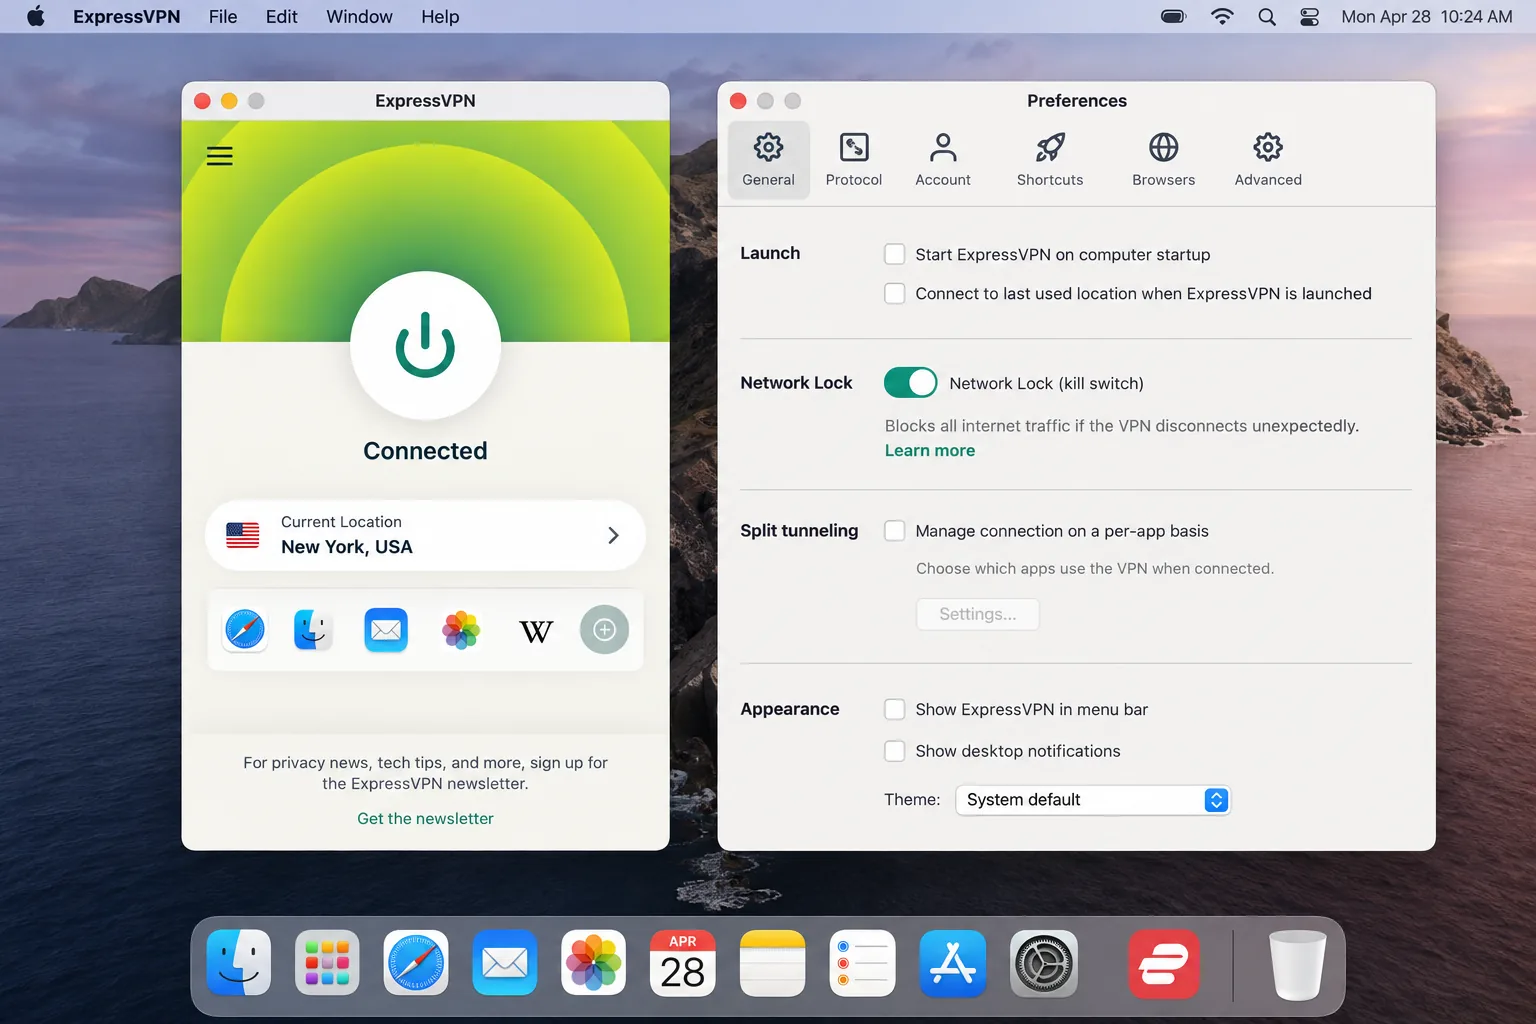Open the Trash in the Dock
Viewport: 1536px width, 1024px height.
[x=1297, y=965]
